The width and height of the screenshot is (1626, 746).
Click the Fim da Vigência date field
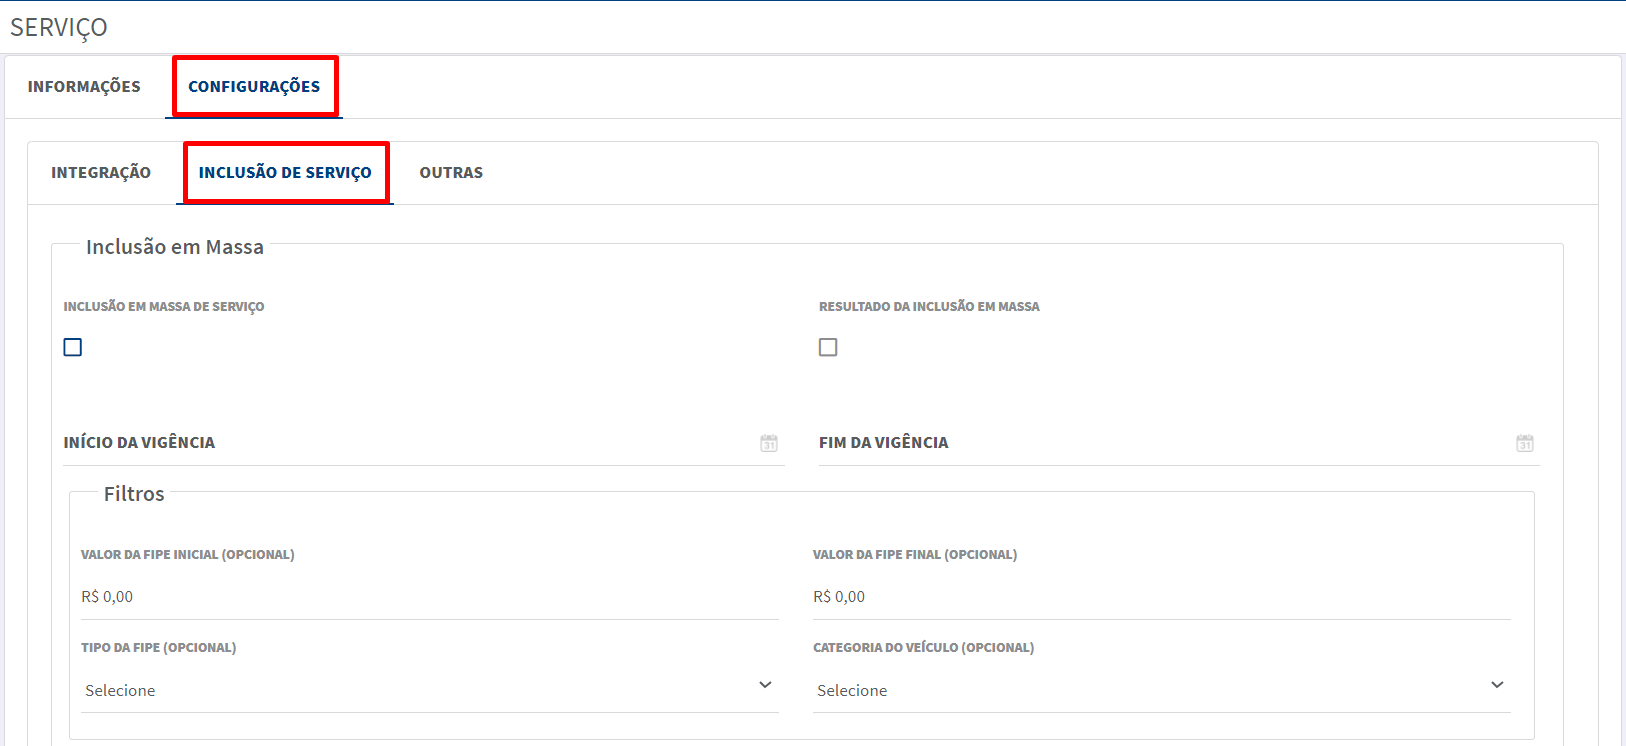click(1179, 443)
